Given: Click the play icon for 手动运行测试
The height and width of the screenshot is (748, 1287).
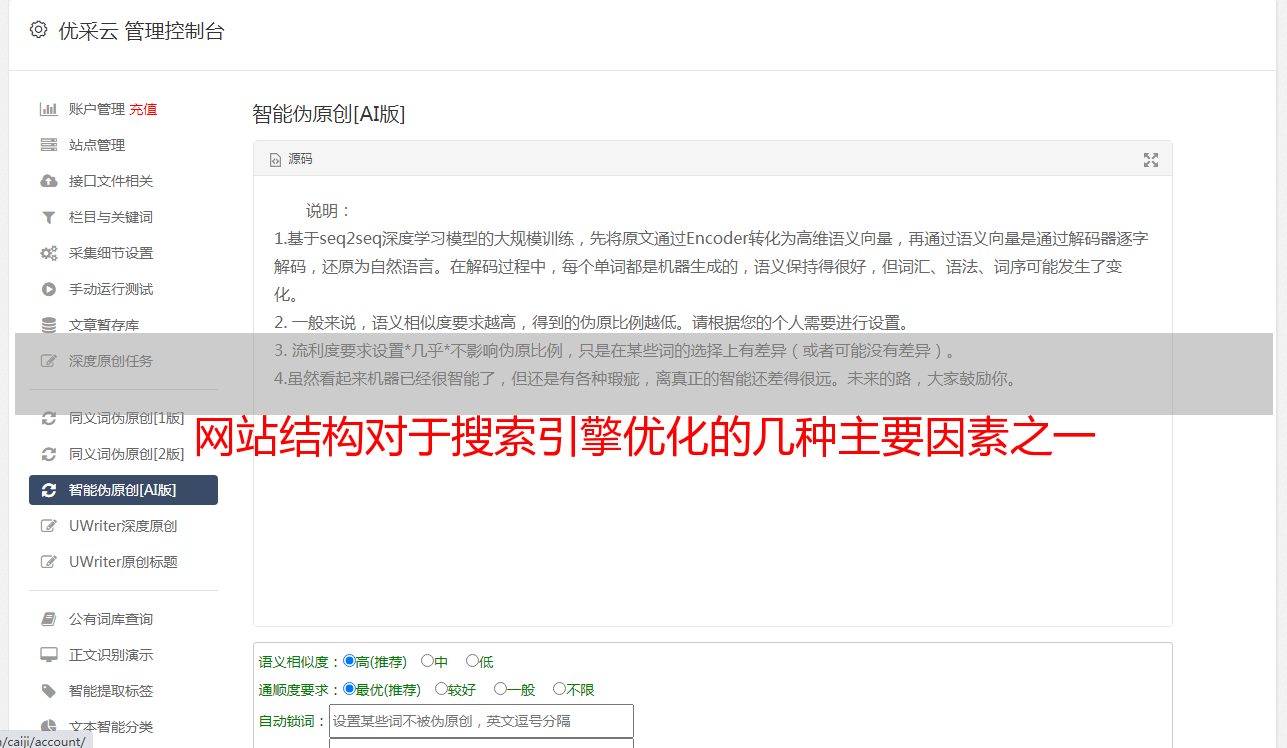Looking at the screenshot, I should point(48,289).
